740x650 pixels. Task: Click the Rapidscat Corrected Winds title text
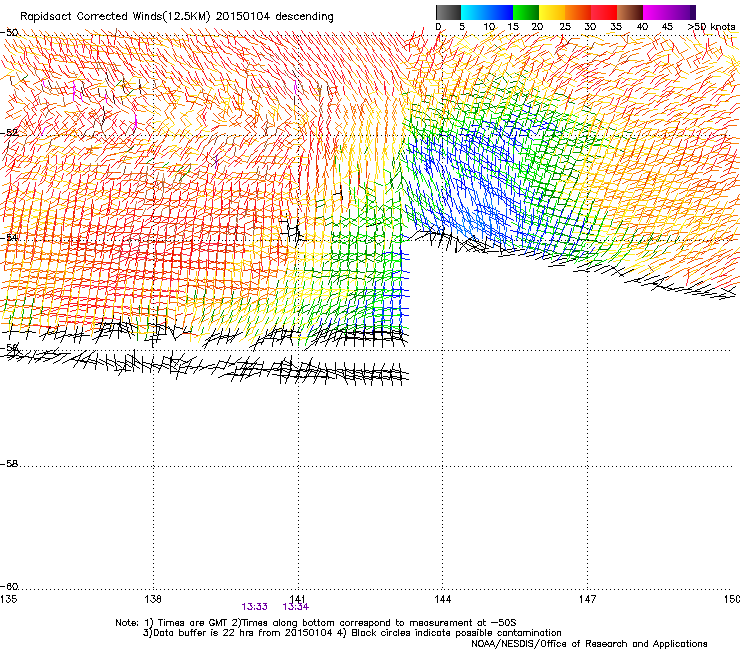(177, 17)
